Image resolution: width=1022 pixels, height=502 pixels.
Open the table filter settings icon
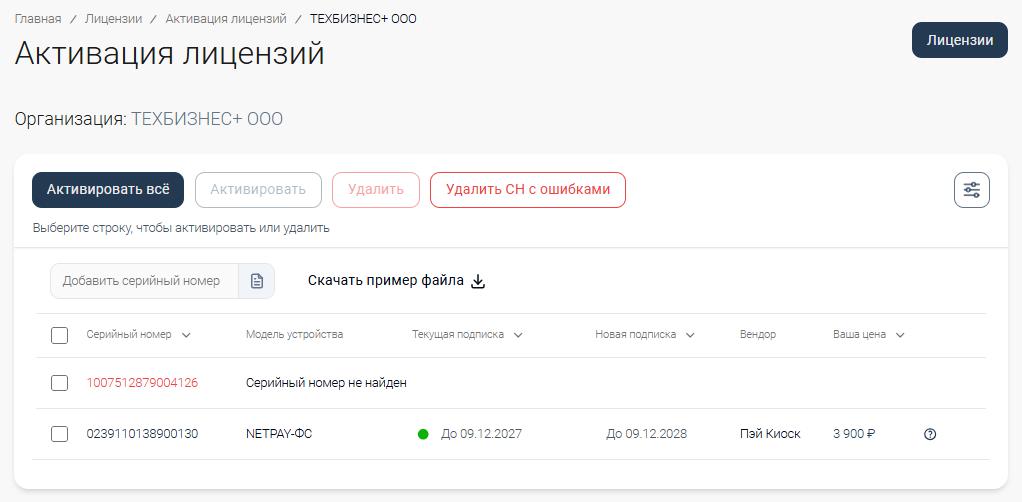971,190
